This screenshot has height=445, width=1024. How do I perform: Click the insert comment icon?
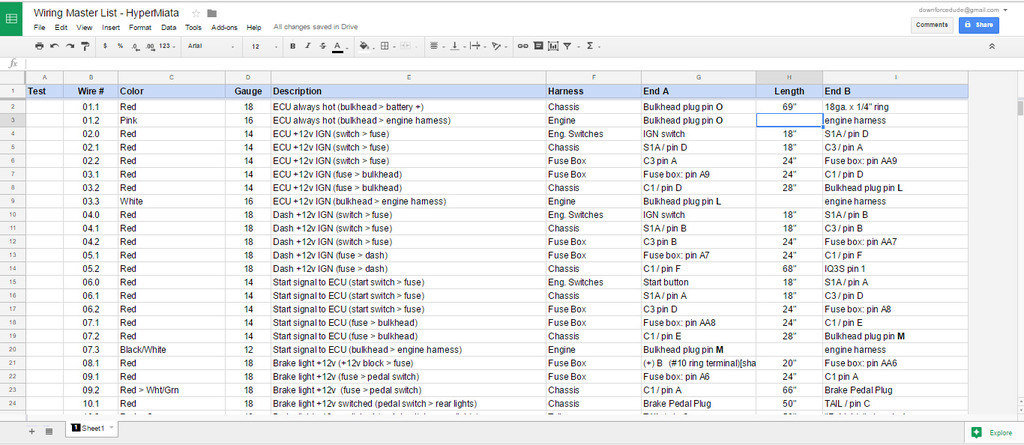537,46
